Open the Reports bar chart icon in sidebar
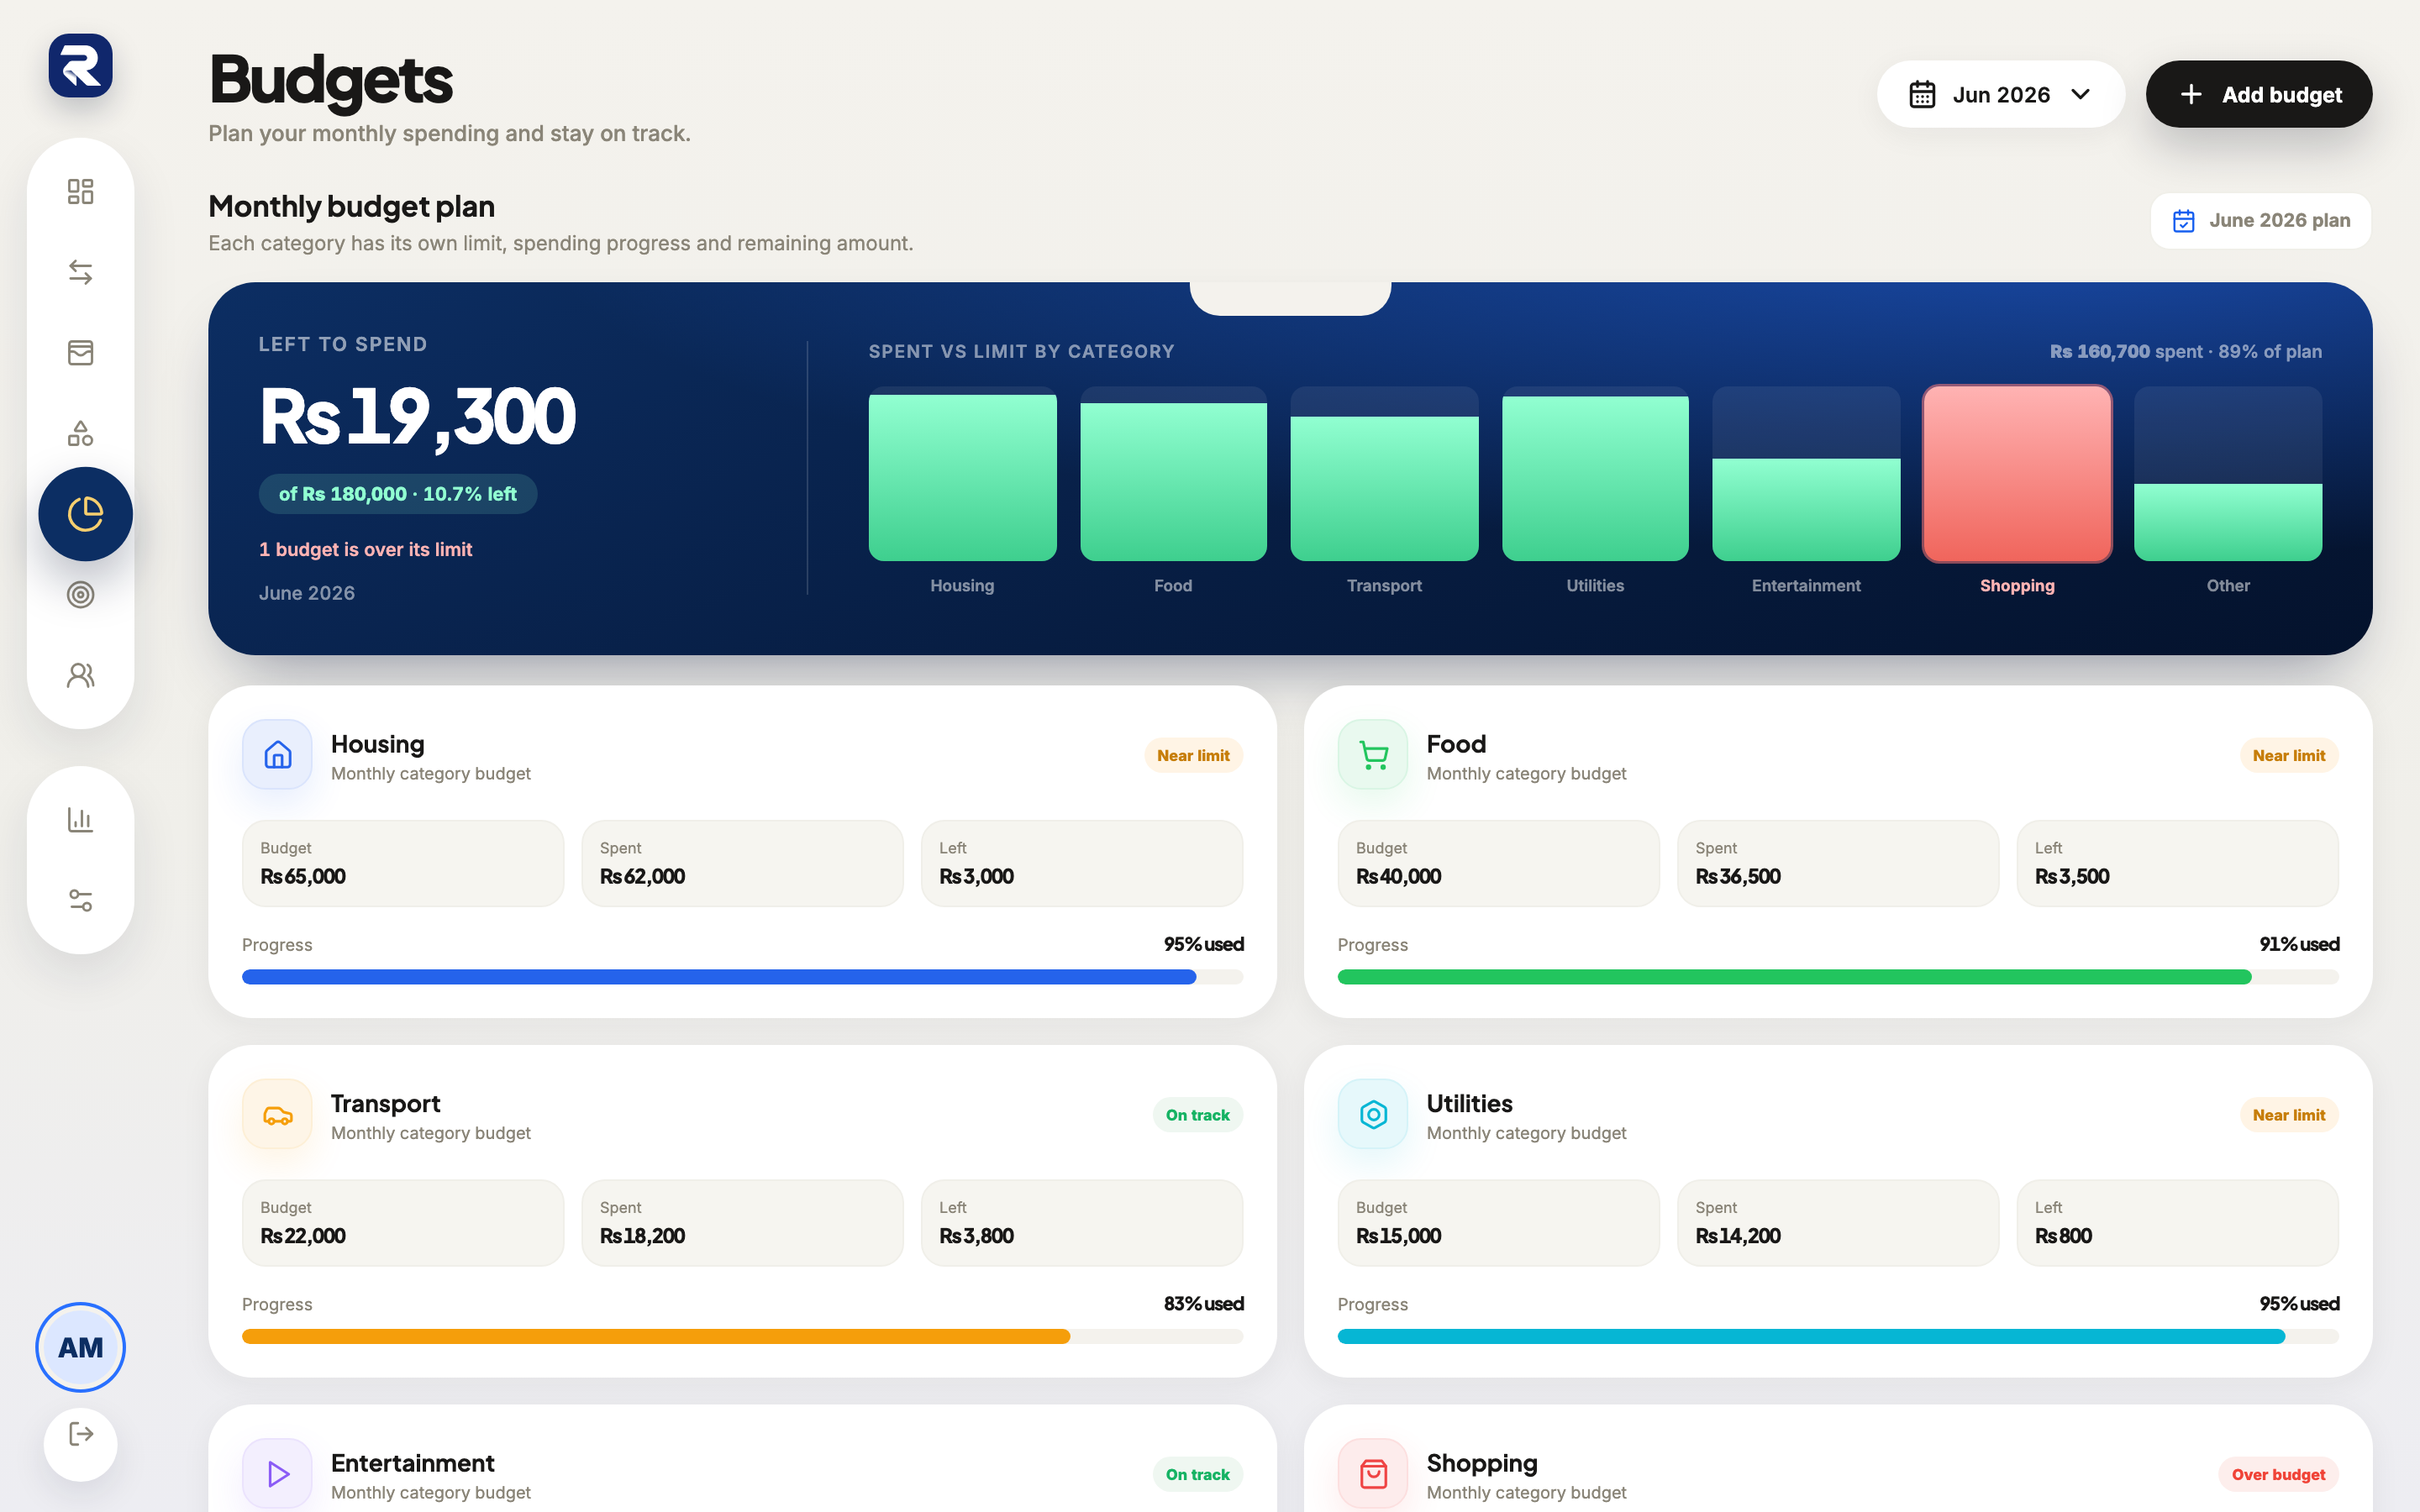Screen dimensions: 2420x1512 tap(80, 820)
